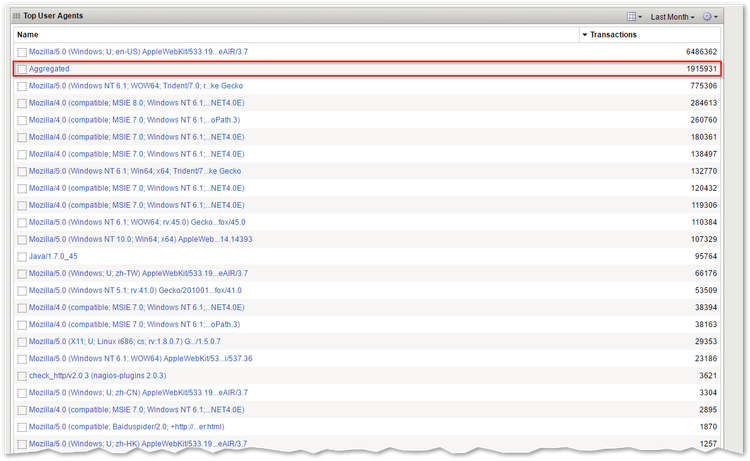The image size is (750, 461).
Task: Open the zh-TW AppleWebKit eAIR/3.7 link
Action: (138, 274)
